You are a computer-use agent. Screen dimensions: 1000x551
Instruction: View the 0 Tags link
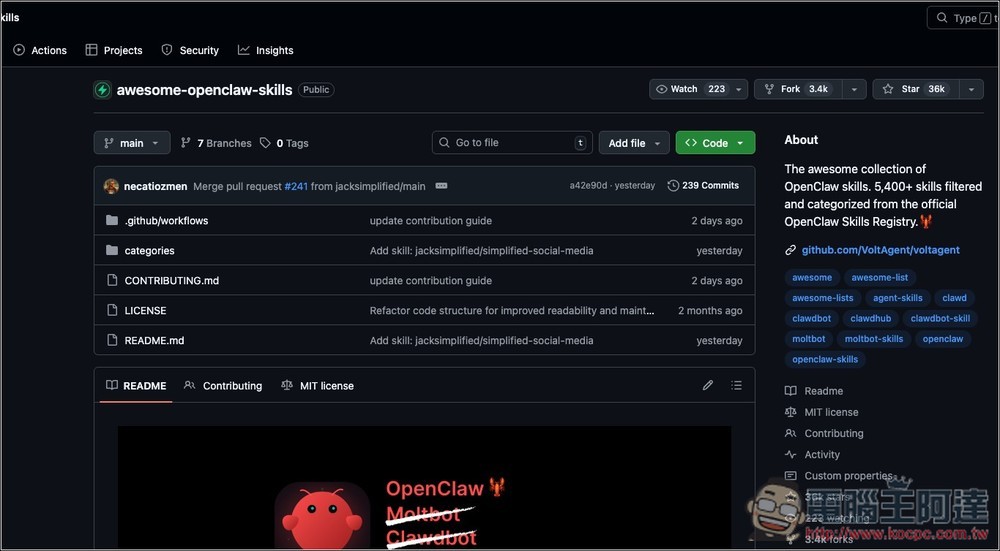click(x=284, y=143)
